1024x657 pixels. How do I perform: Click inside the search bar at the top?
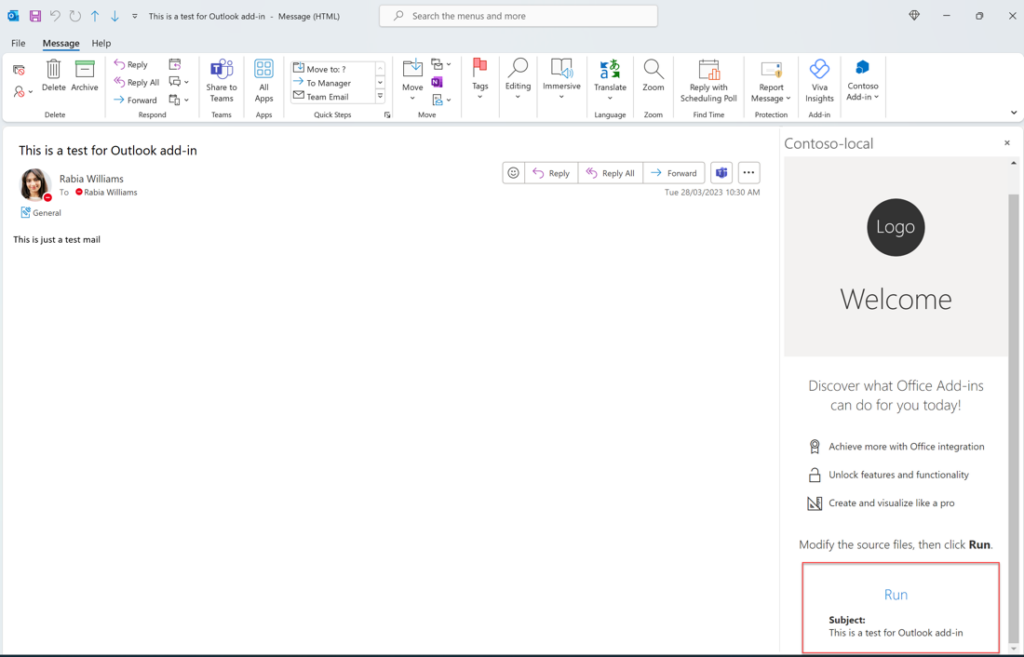click(x=517, y=15)
